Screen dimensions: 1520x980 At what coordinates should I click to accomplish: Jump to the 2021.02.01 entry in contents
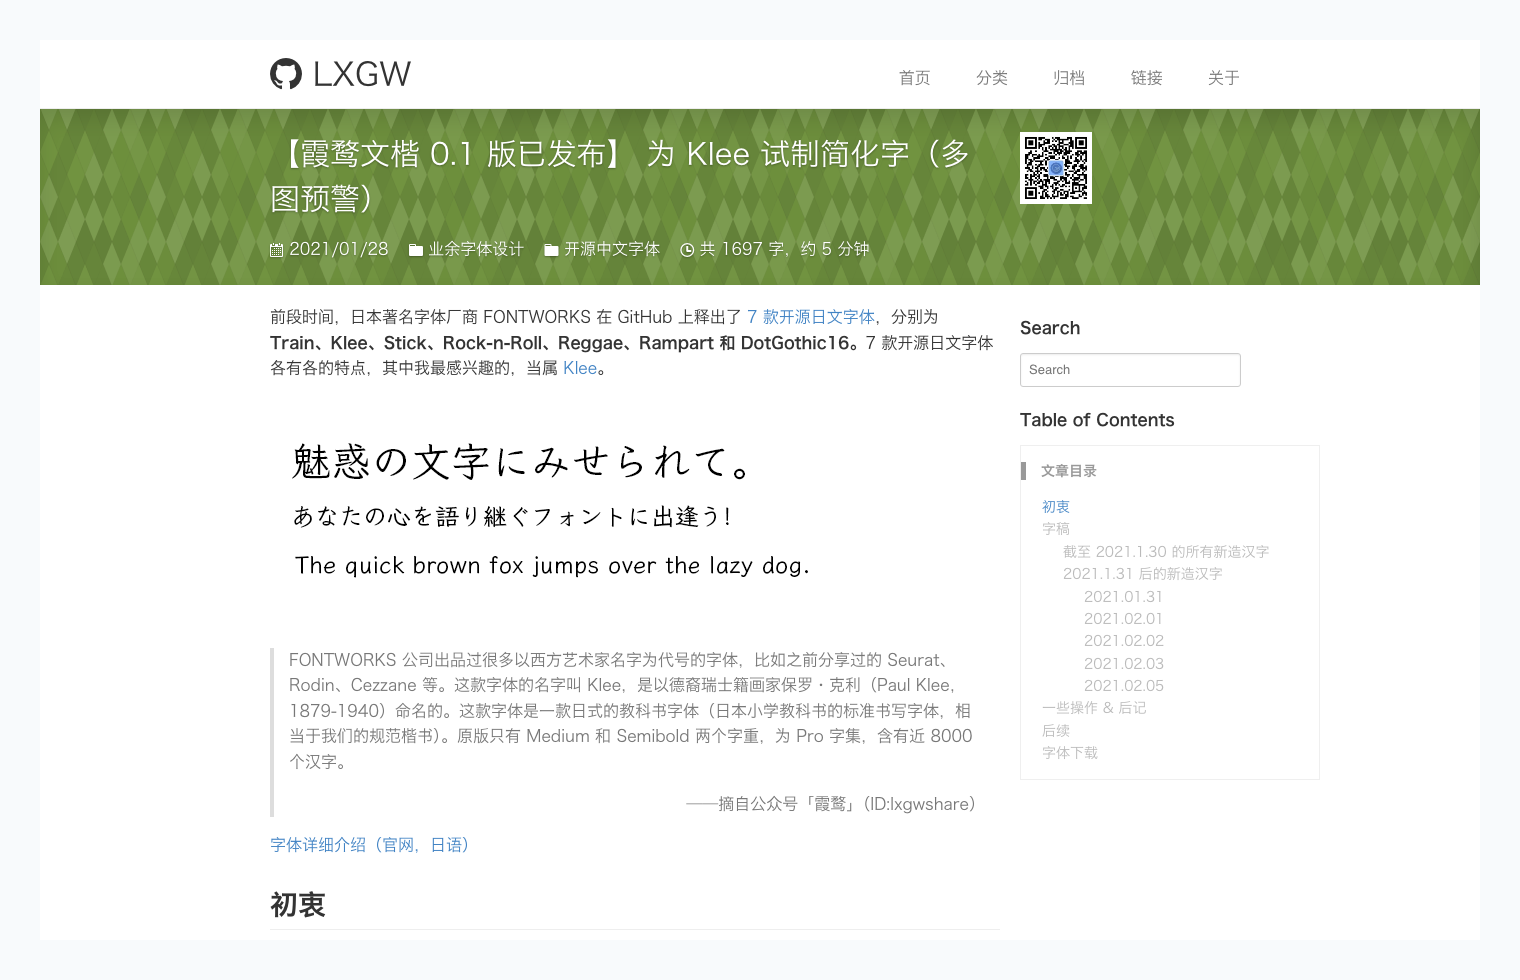pos(1124,619)
